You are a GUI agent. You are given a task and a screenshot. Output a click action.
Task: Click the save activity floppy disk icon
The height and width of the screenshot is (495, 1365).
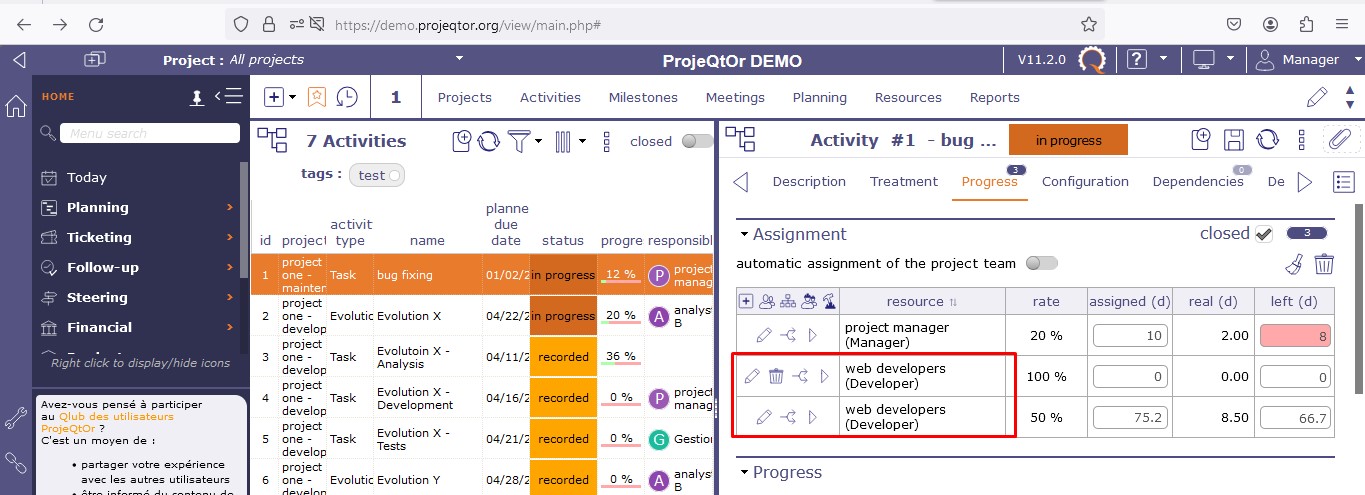(x=1234, y=140)
